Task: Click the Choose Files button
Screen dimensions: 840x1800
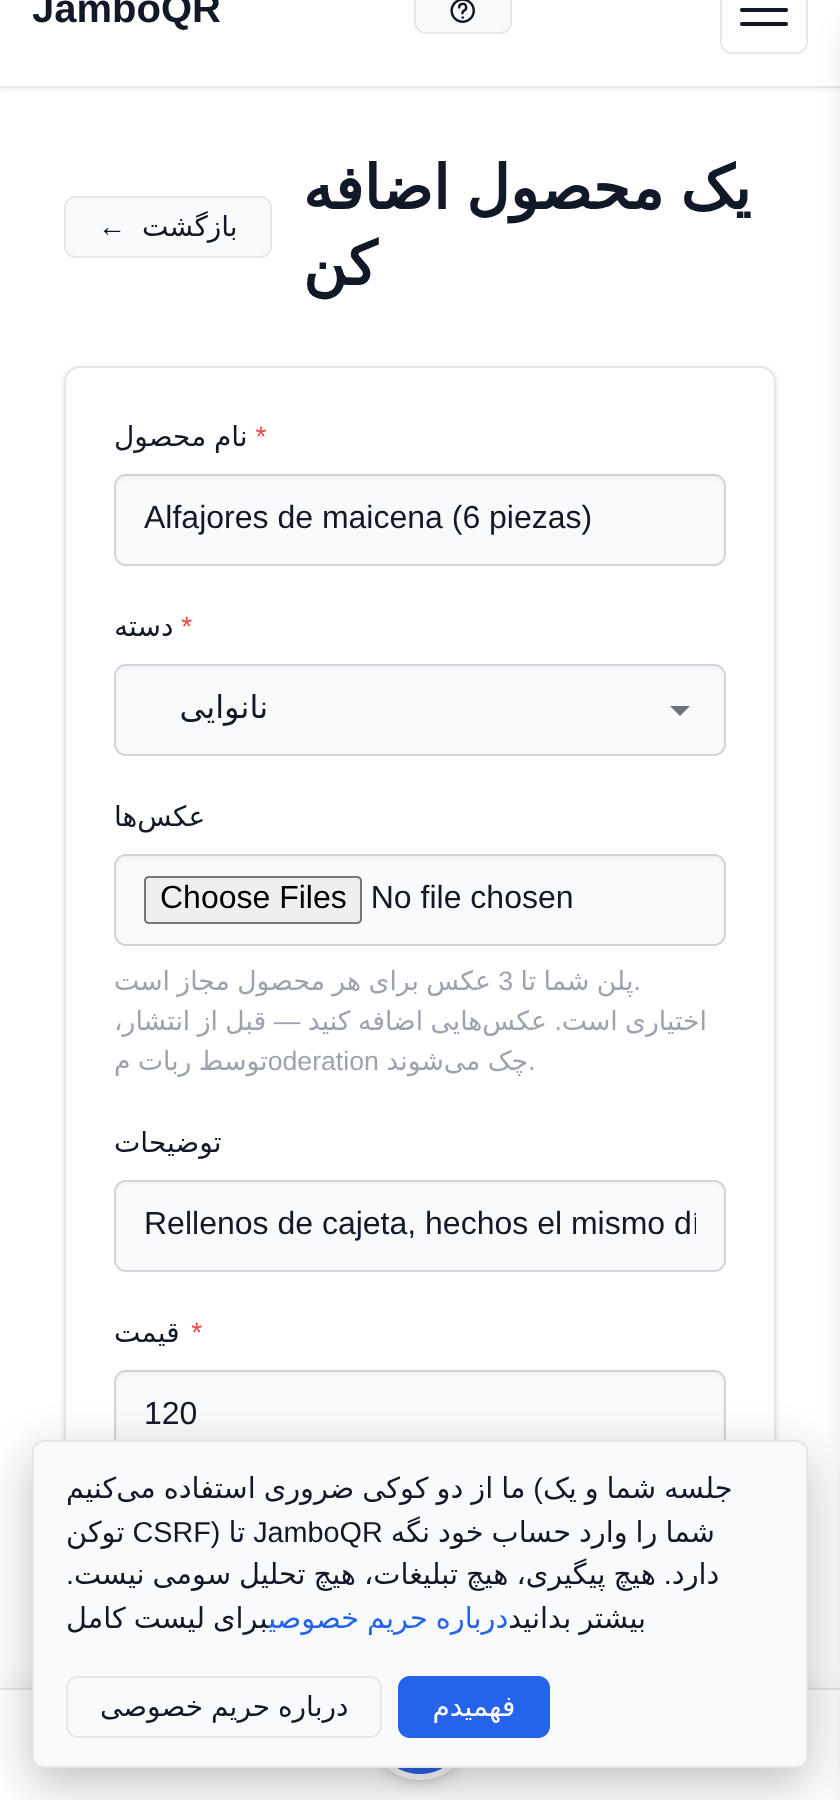Action: pyautogui.click(x=253, y=899)
